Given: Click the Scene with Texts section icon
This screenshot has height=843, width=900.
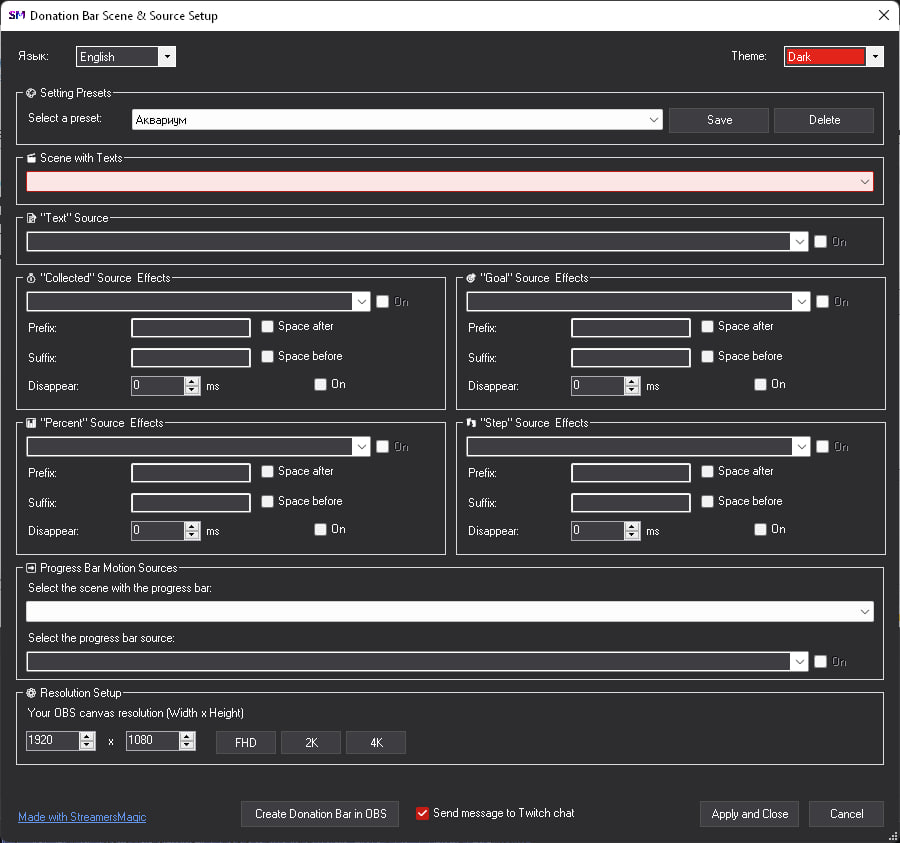Looking at the screenshot, I should 31,158.
